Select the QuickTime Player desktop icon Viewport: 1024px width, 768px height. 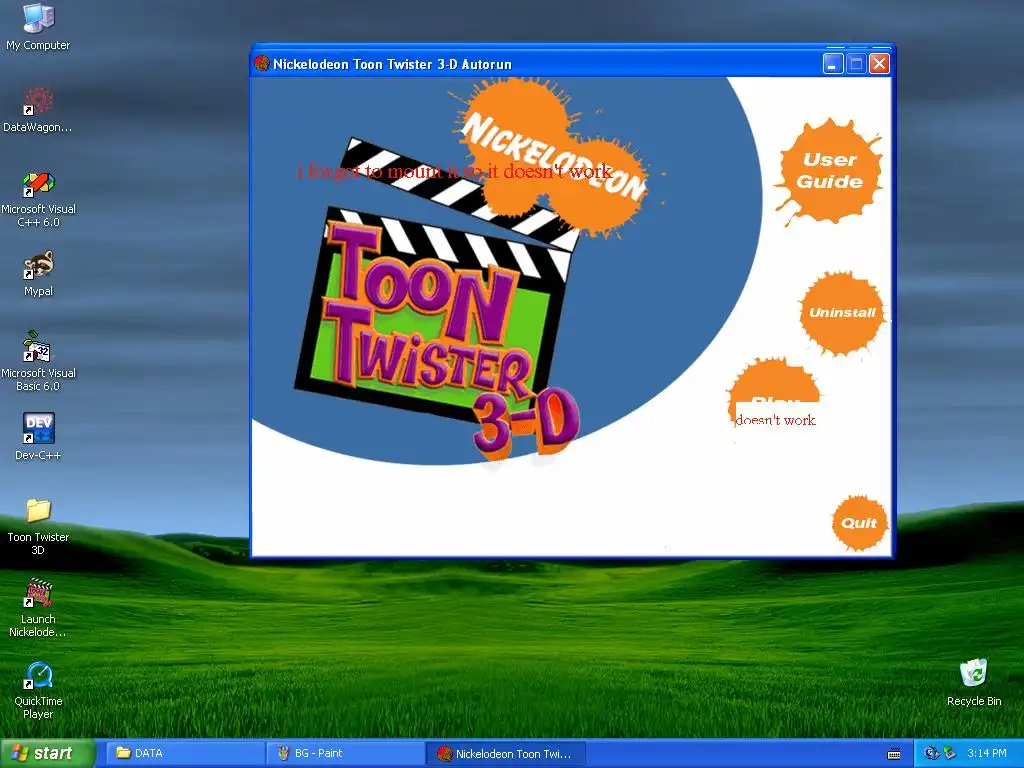pos(38,690)
